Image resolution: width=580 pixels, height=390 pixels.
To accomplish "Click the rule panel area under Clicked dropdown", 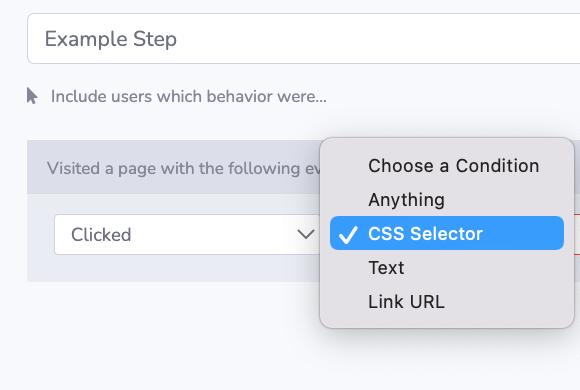I will click(x=173, y=268).
